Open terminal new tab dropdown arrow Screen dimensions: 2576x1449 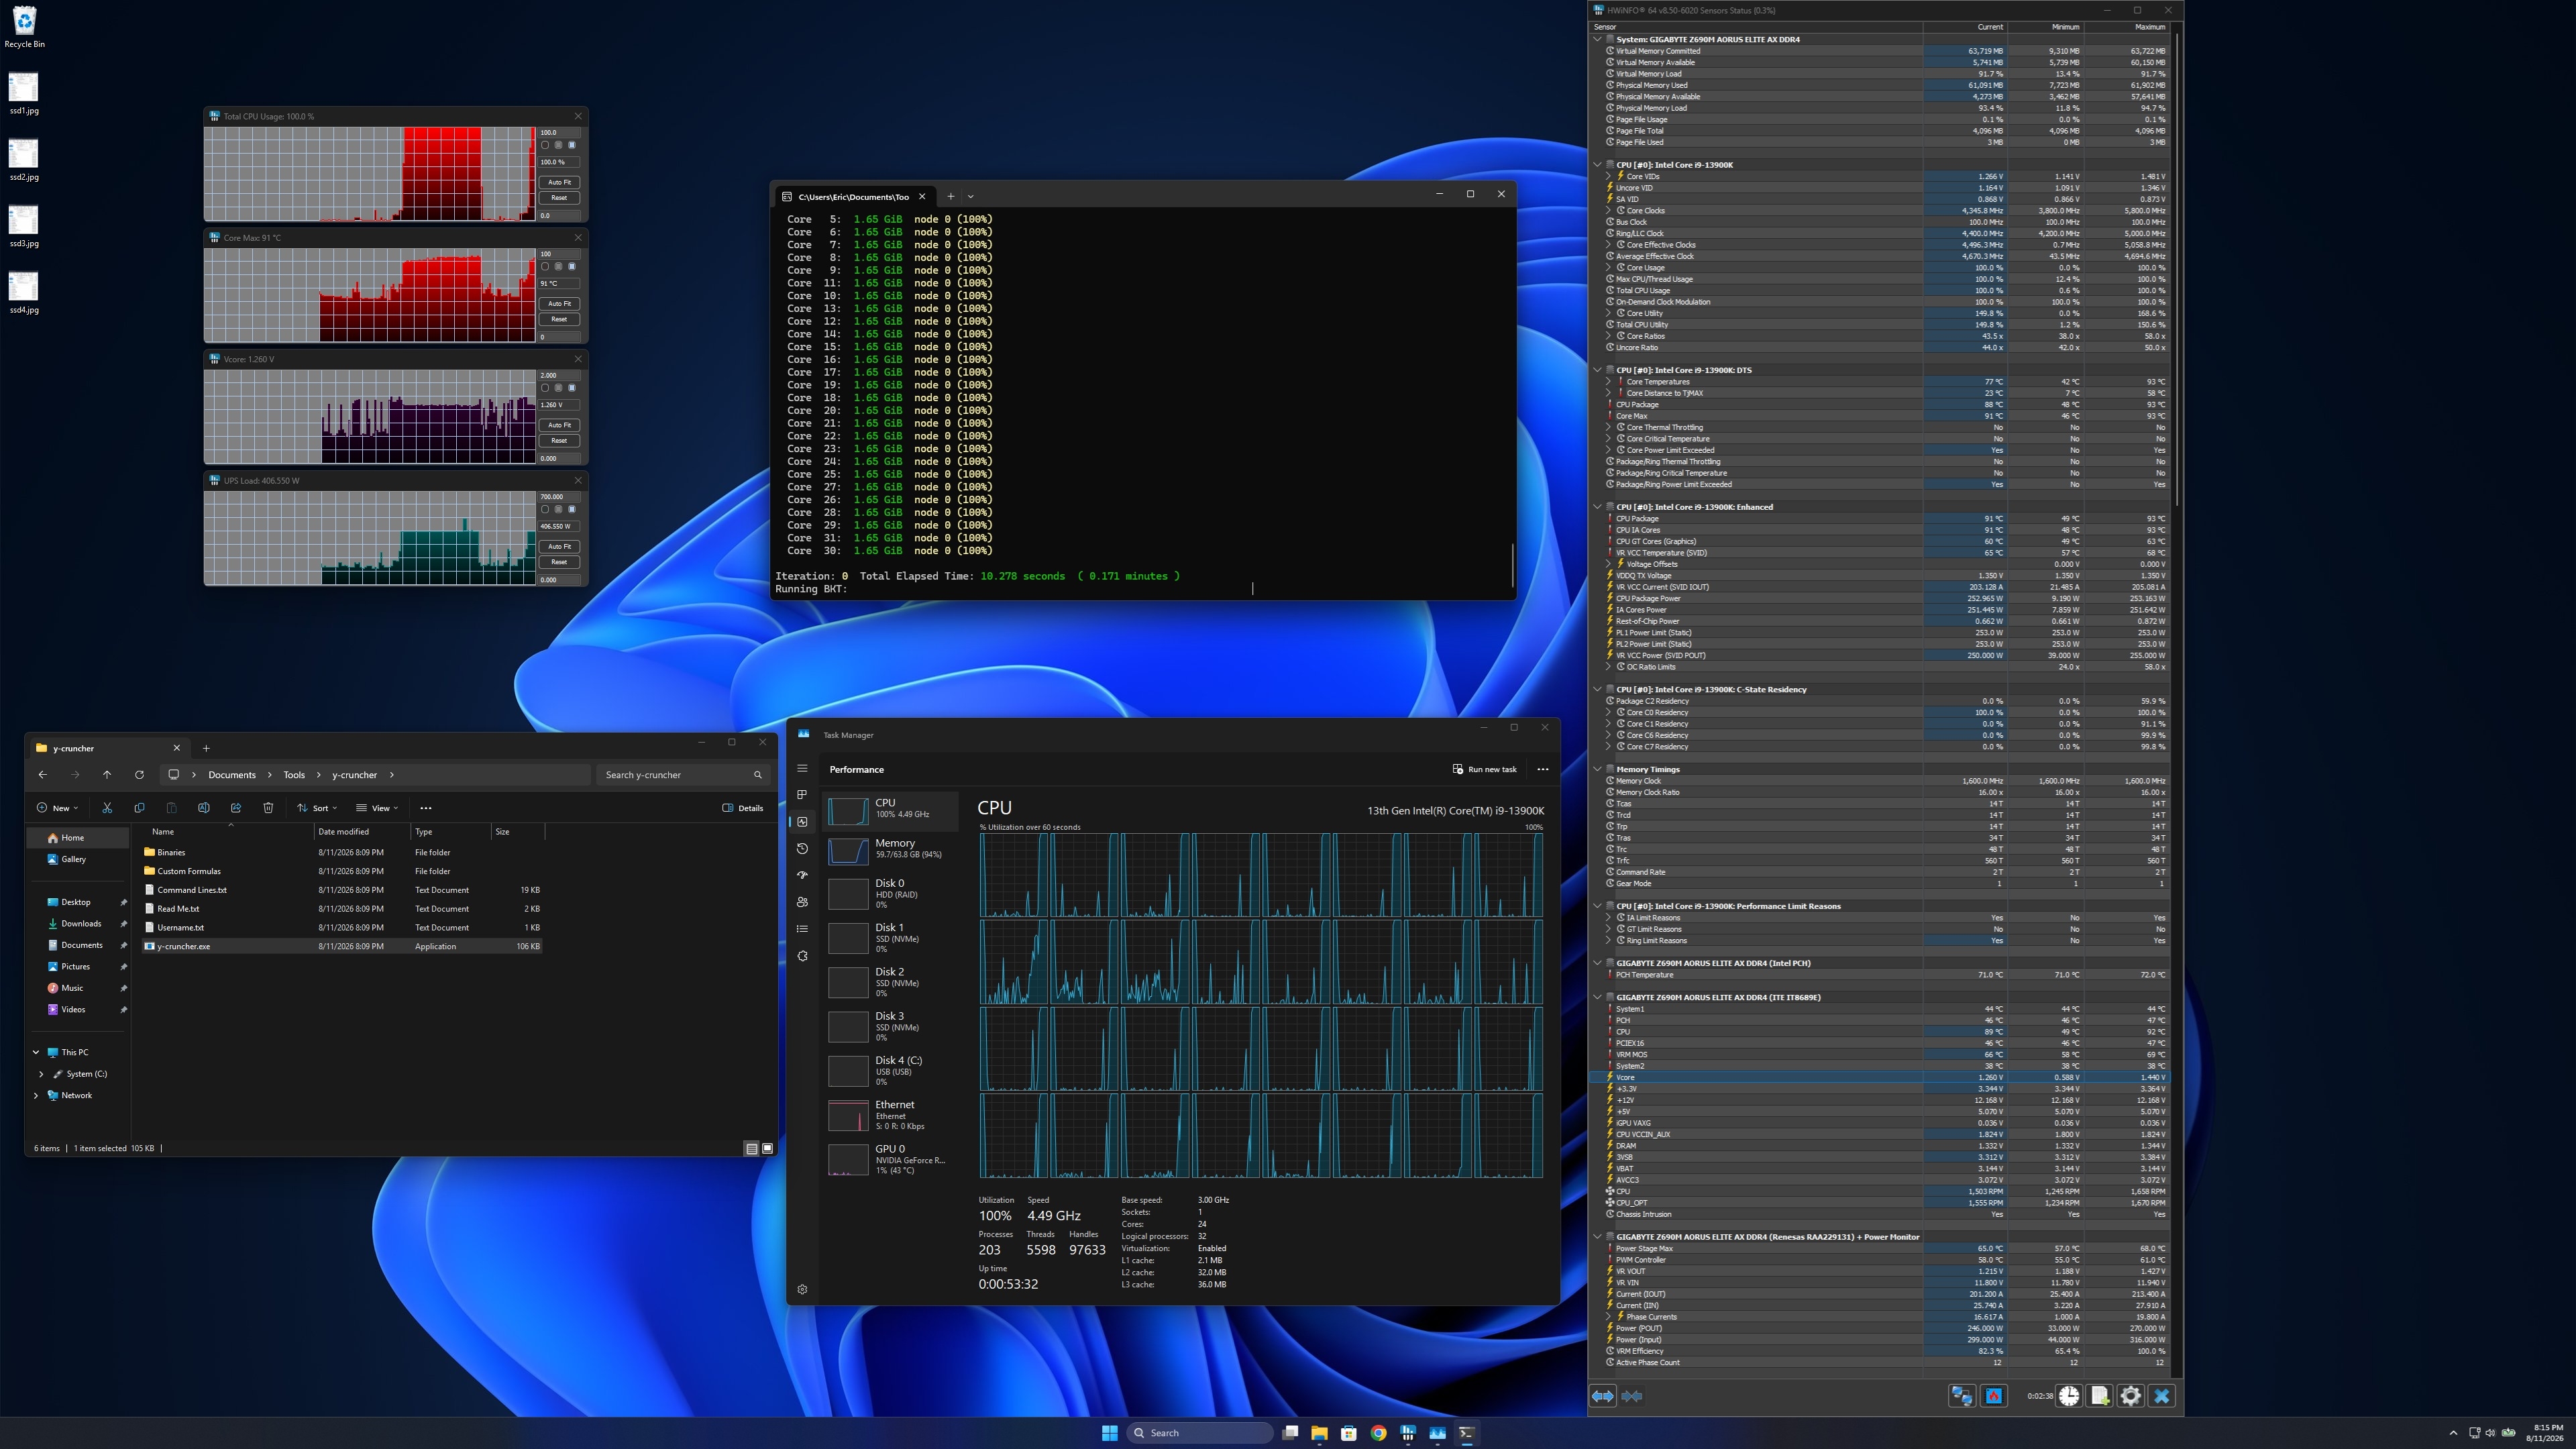(x=970, y=196)
